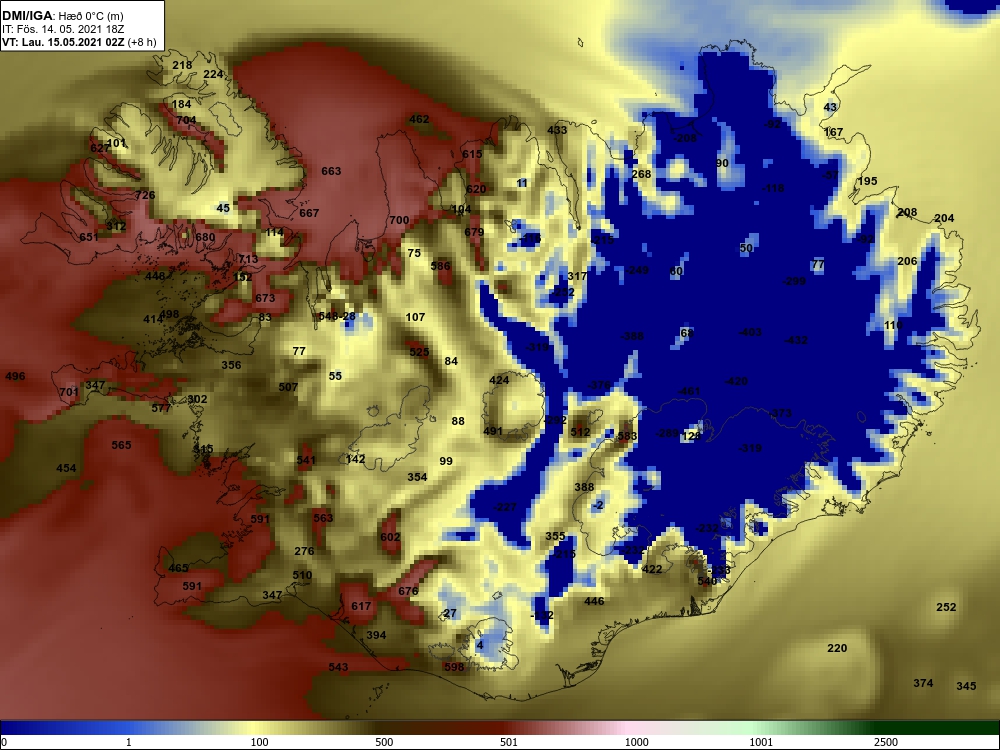Click the '268' map value
1000x750 pixels.
[641, 174]
